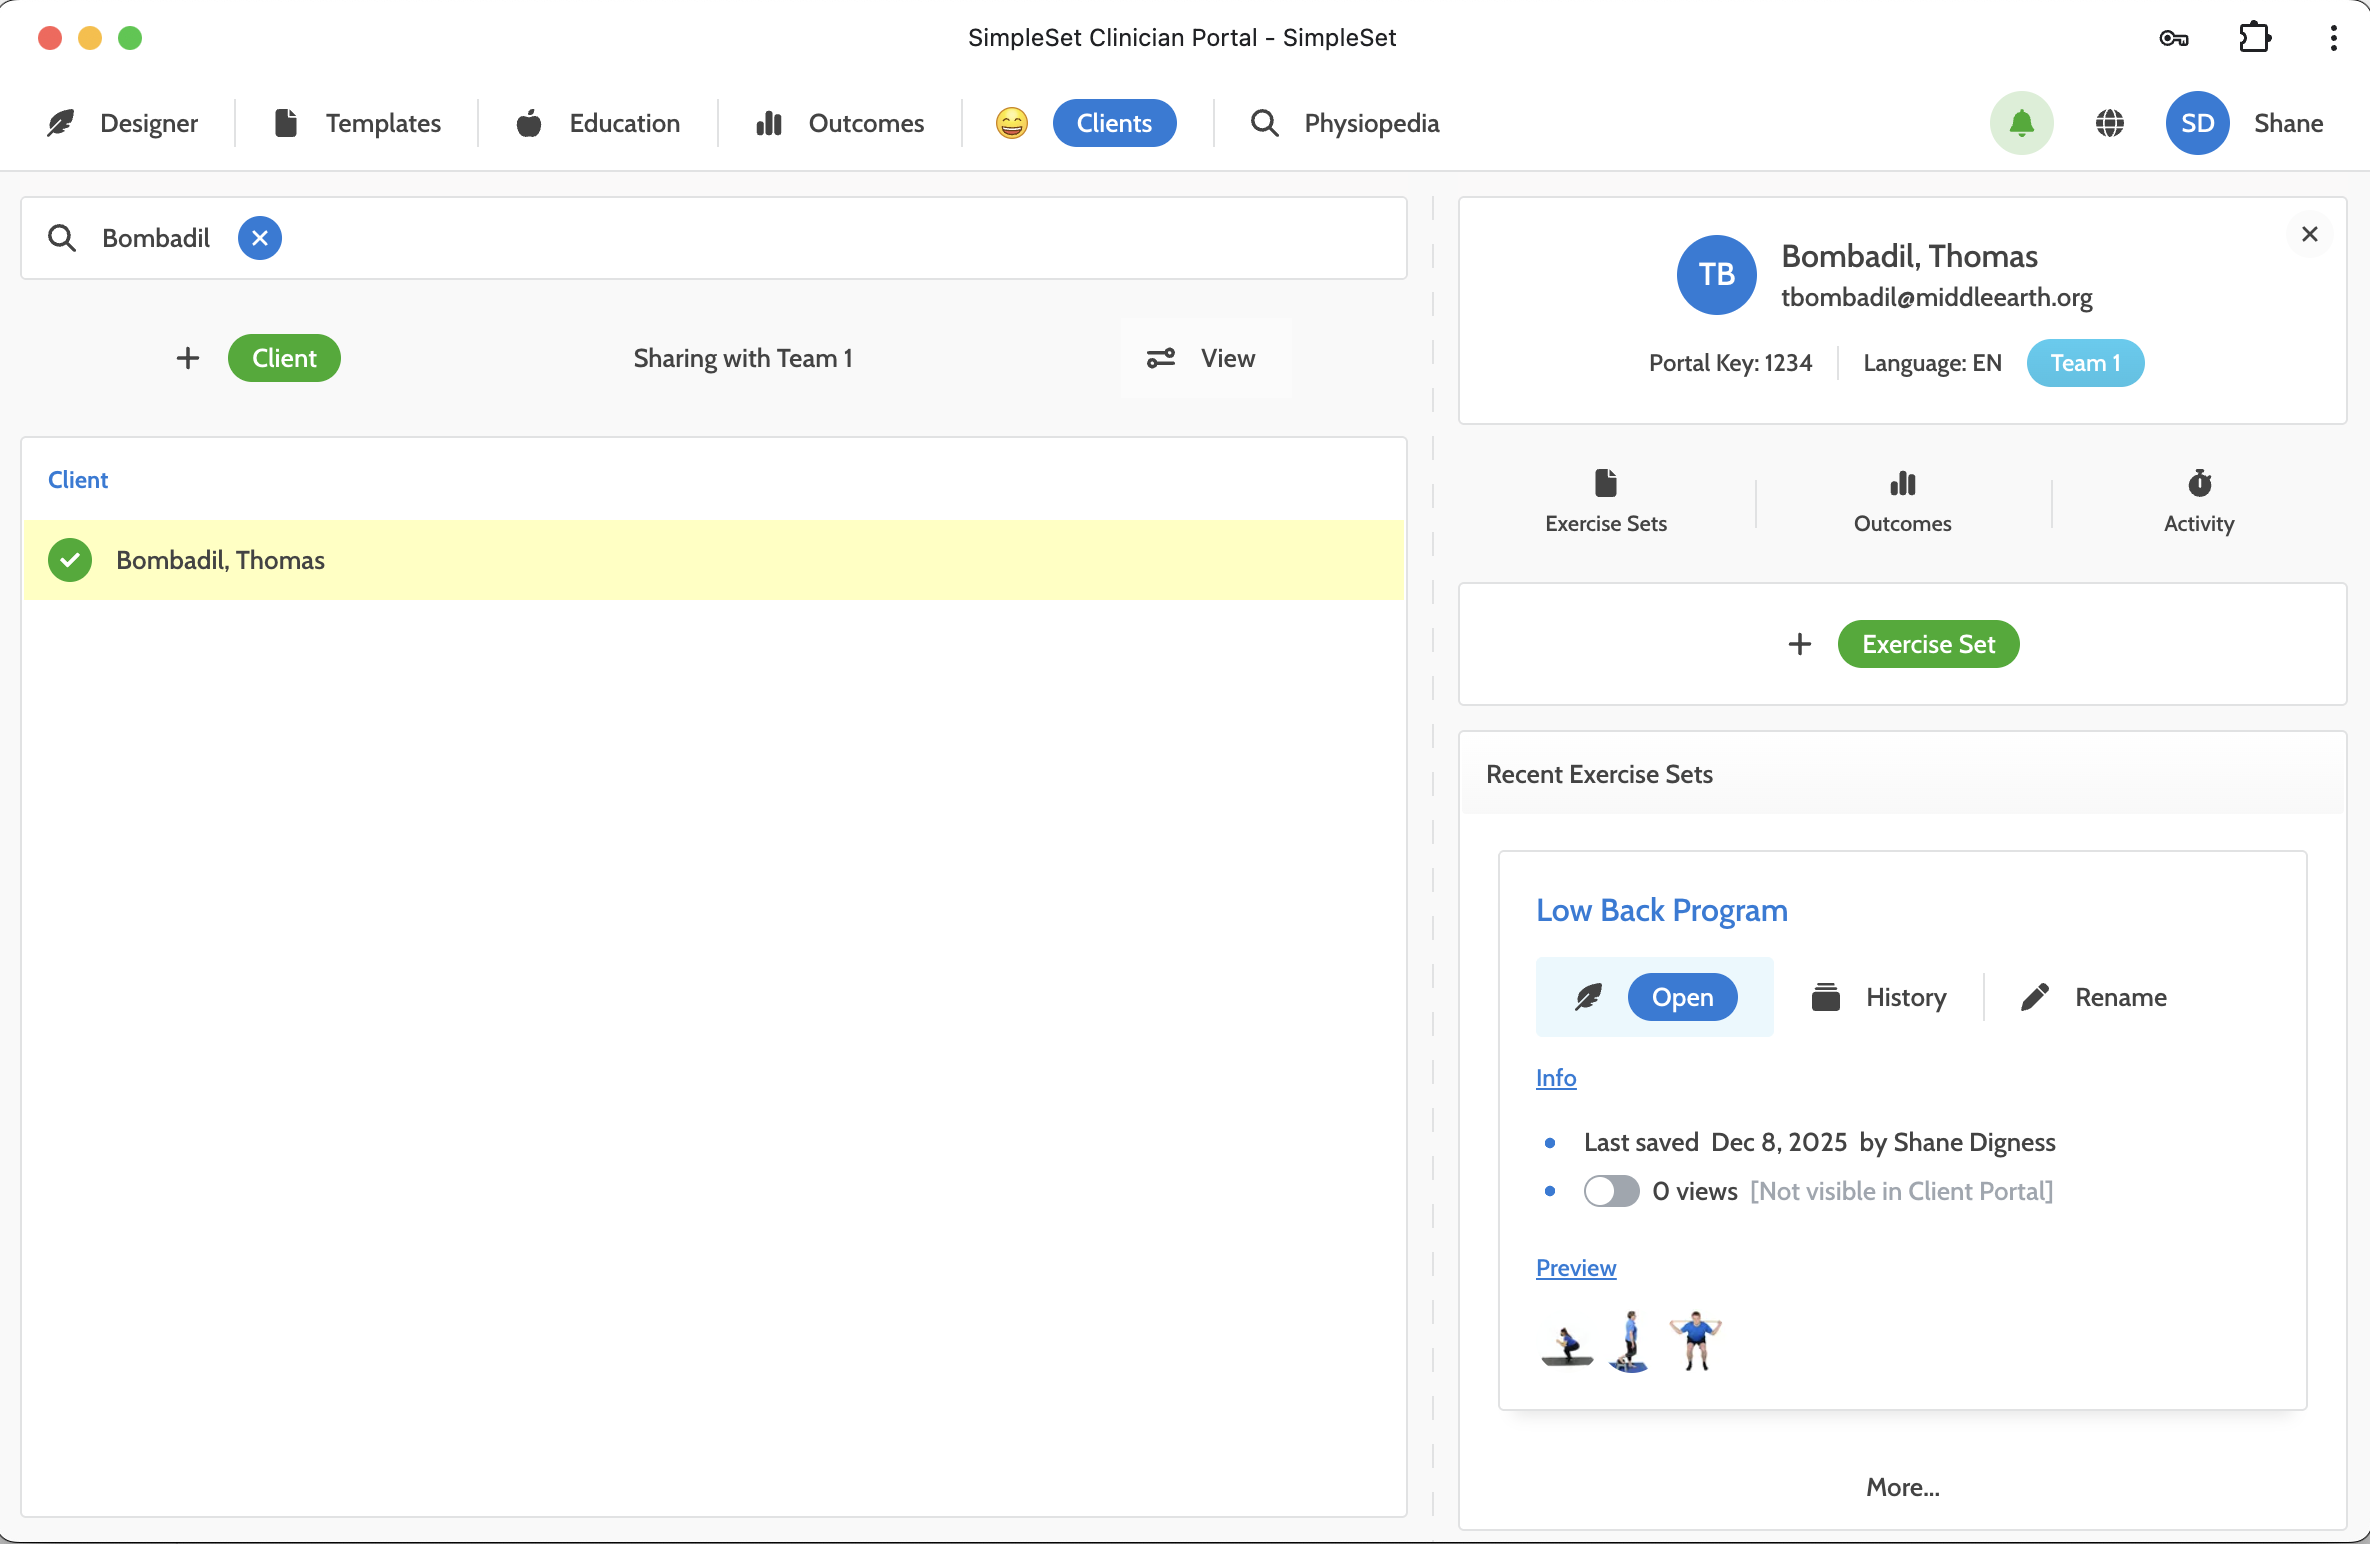The height and width of the screenshot is (1544, 2370).
Task: Open the browser three-dot menu
Action: [x=2333, y=38]
